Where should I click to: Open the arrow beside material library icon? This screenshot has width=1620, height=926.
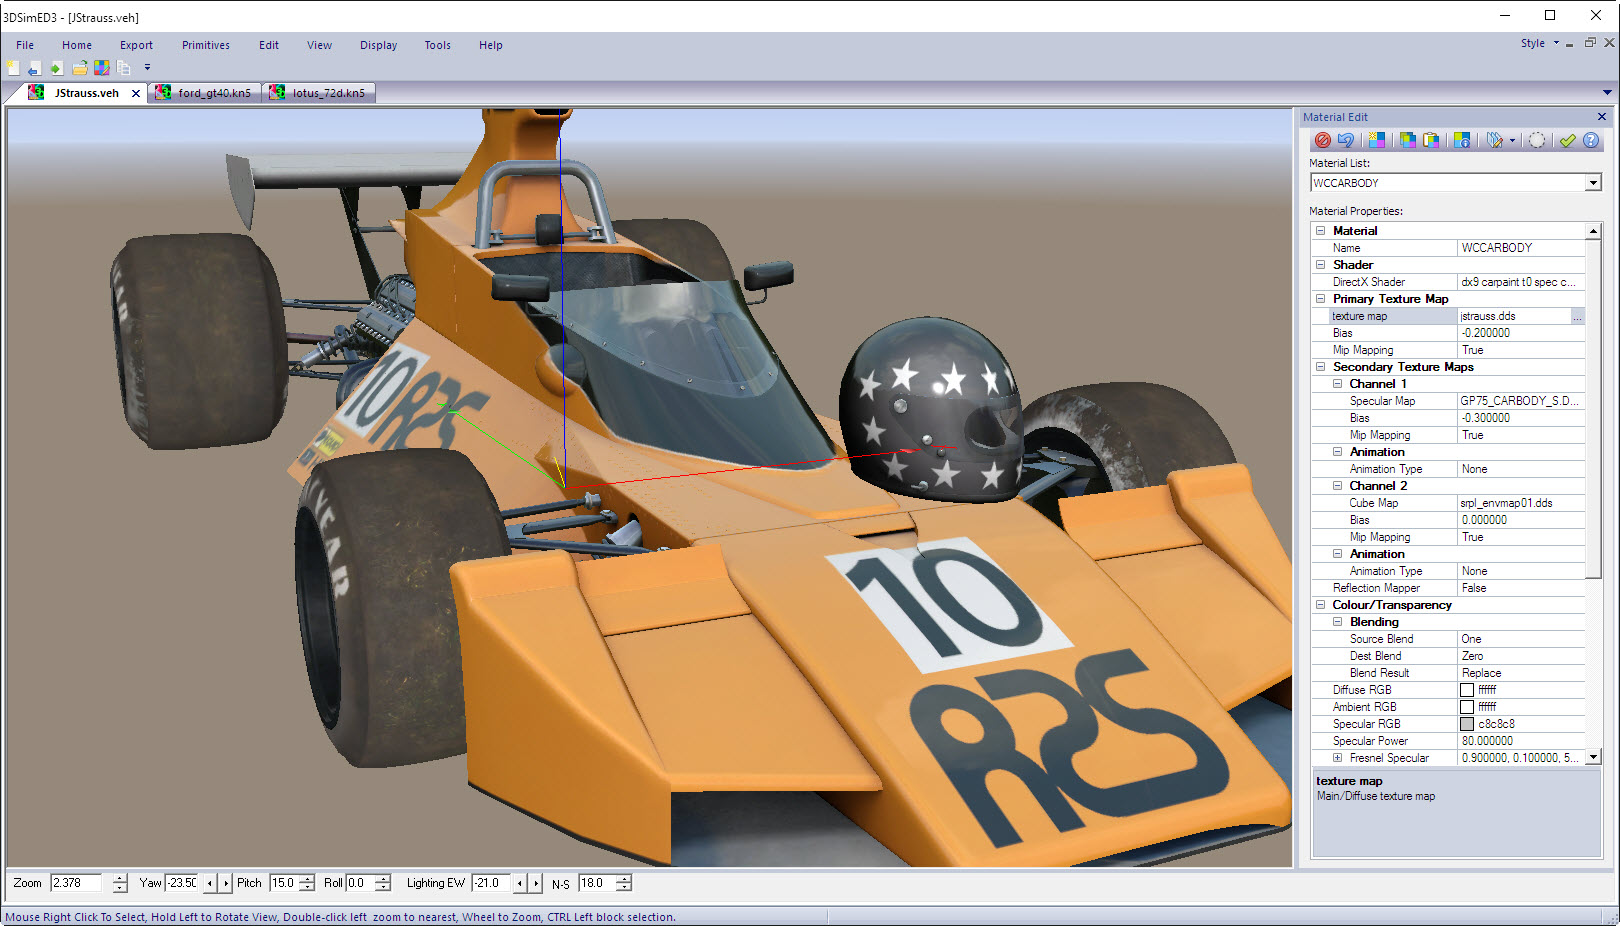1512,141
